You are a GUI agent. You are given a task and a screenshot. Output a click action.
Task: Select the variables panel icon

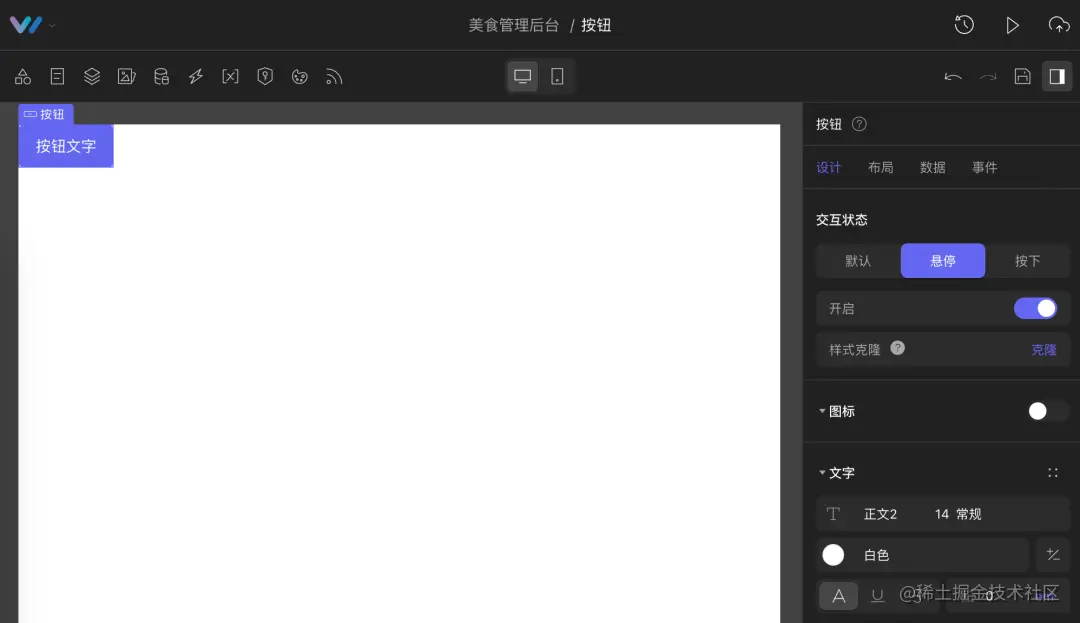click(230, 76)
